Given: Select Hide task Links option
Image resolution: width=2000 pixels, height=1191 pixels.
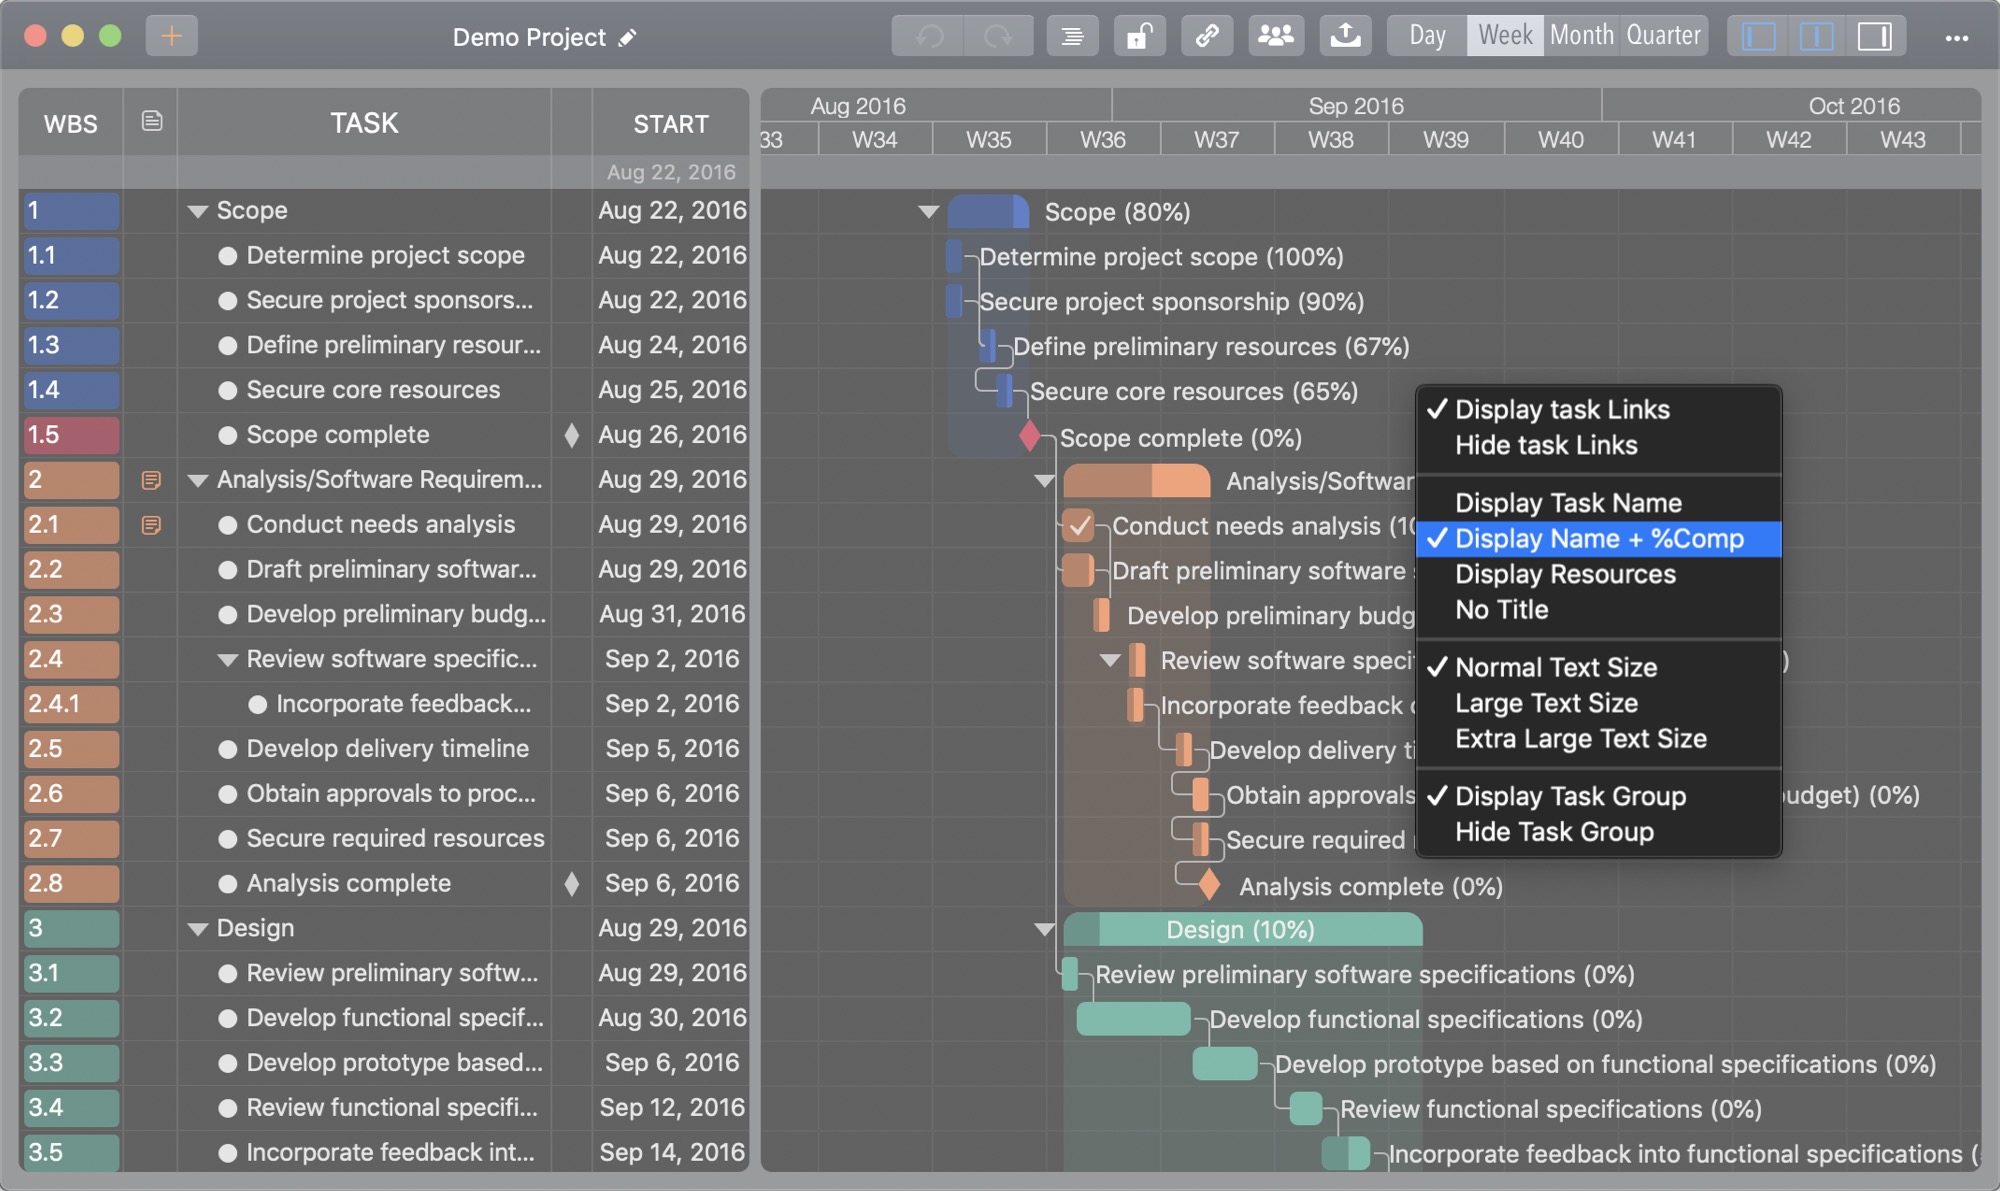Looking at the screenshot, I should (x=1546, y=445).
